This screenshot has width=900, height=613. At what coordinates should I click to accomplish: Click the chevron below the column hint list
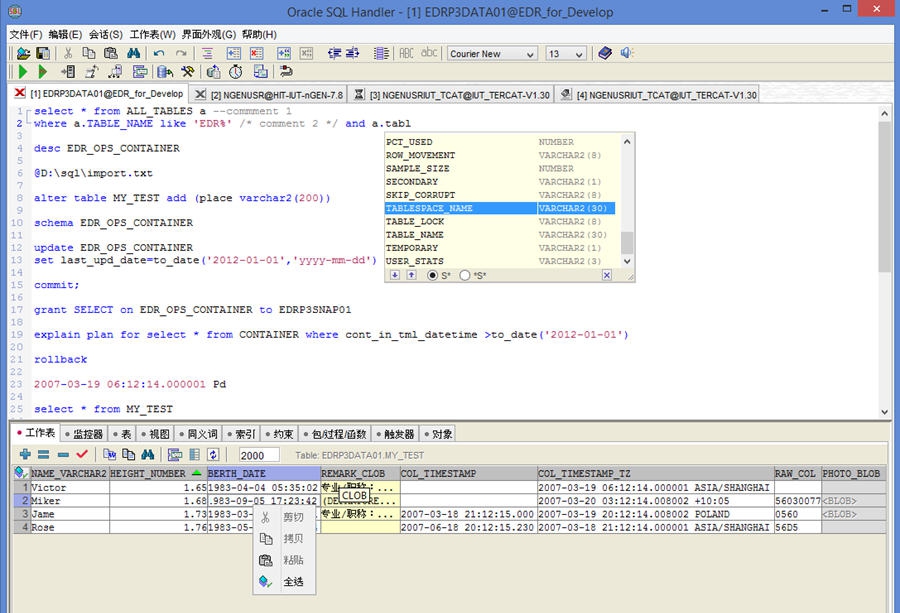coord(627,261)
